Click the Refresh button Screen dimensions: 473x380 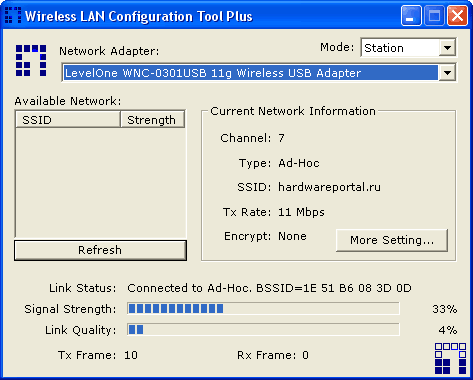[x=100, y=250]
